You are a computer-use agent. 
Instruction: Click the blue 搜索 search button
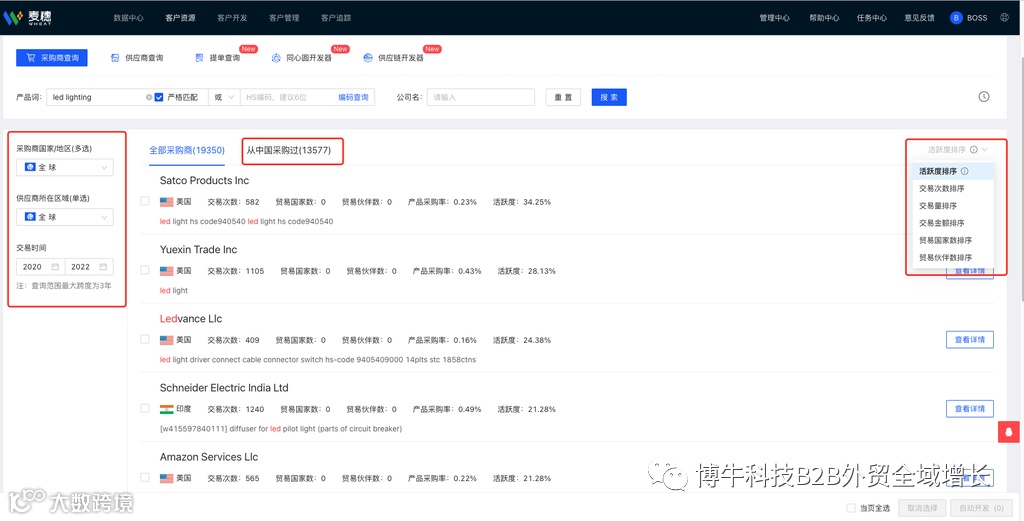[609, 97]
